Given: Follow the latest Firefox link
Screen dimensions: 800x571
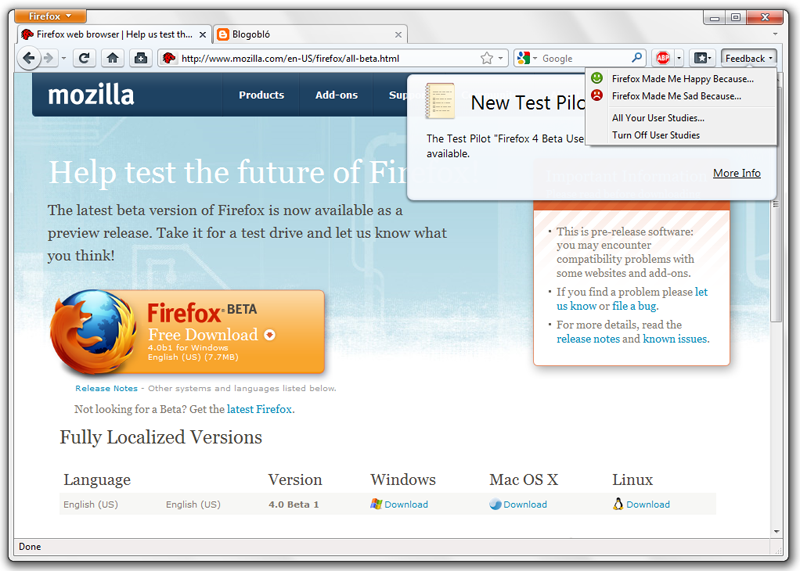Looking at the screenshot, I should click(260, 409).
